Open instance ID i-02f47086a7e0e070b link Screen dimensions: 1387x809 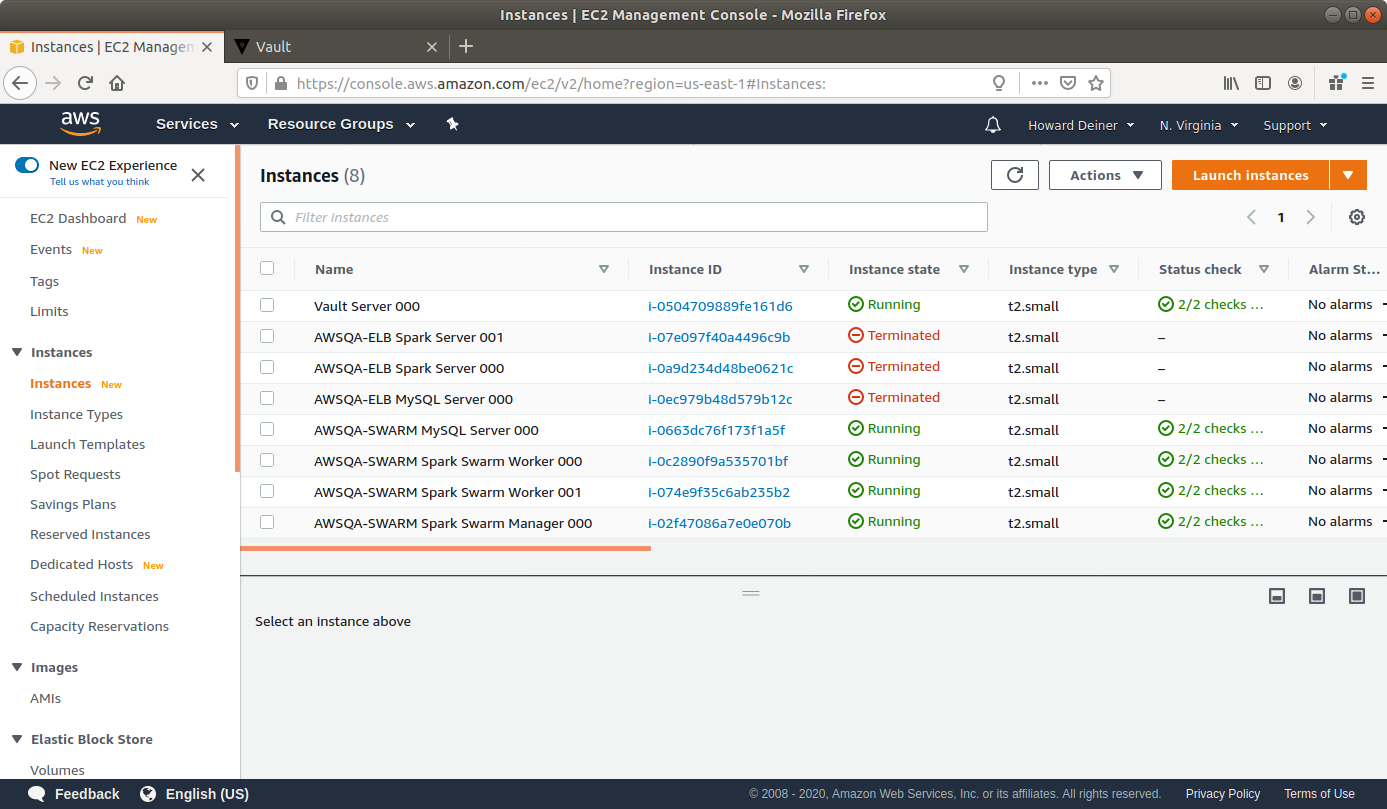click(719, 523)
